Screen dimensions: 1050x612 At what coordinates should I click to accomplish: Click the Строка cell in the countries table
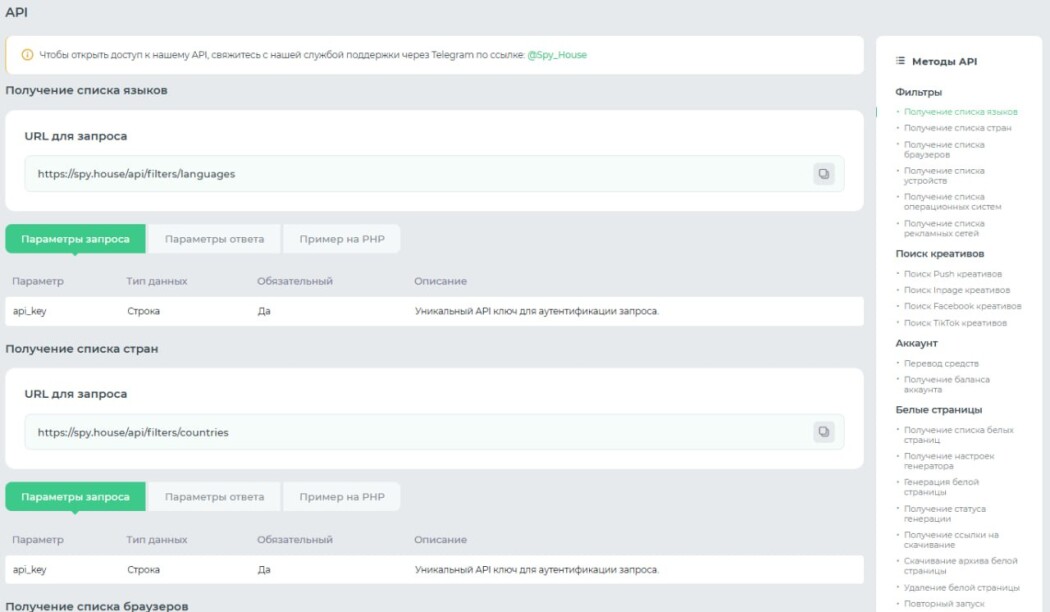click(143, 570)
